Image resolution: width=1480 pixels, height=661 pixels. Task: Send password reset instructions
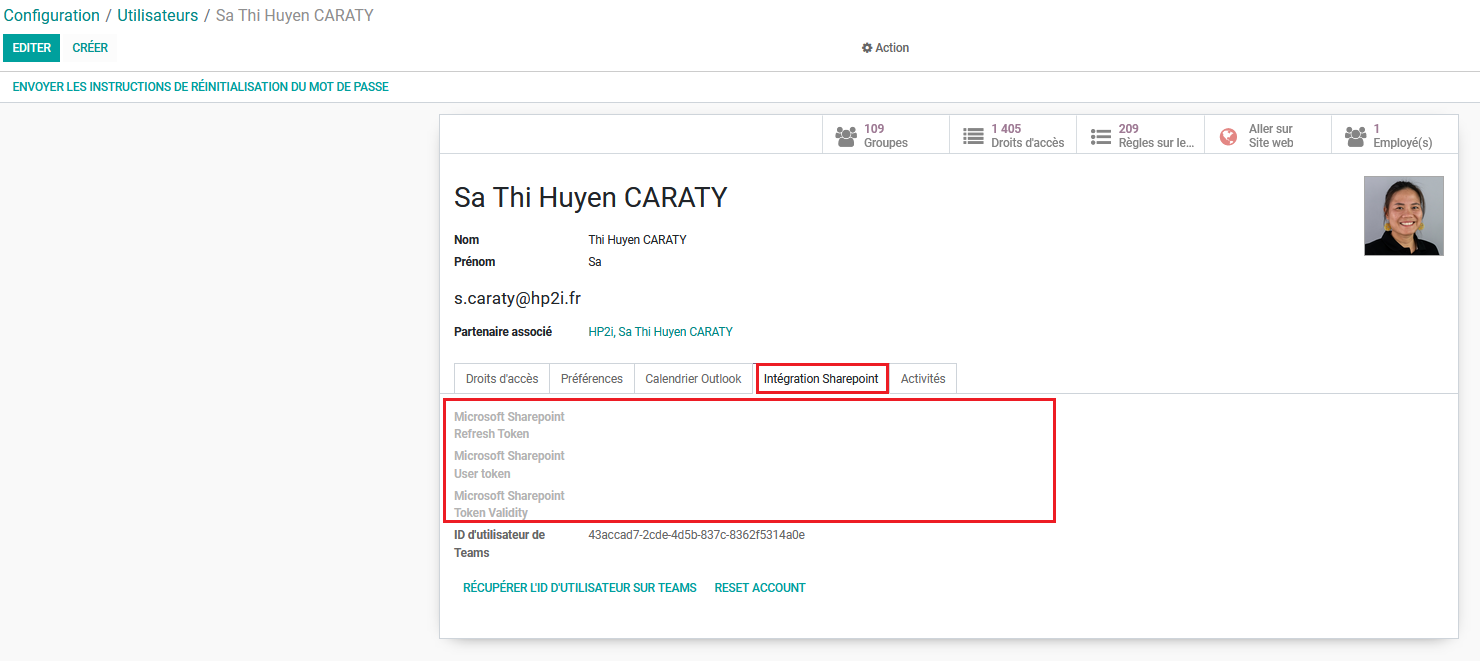201,87
